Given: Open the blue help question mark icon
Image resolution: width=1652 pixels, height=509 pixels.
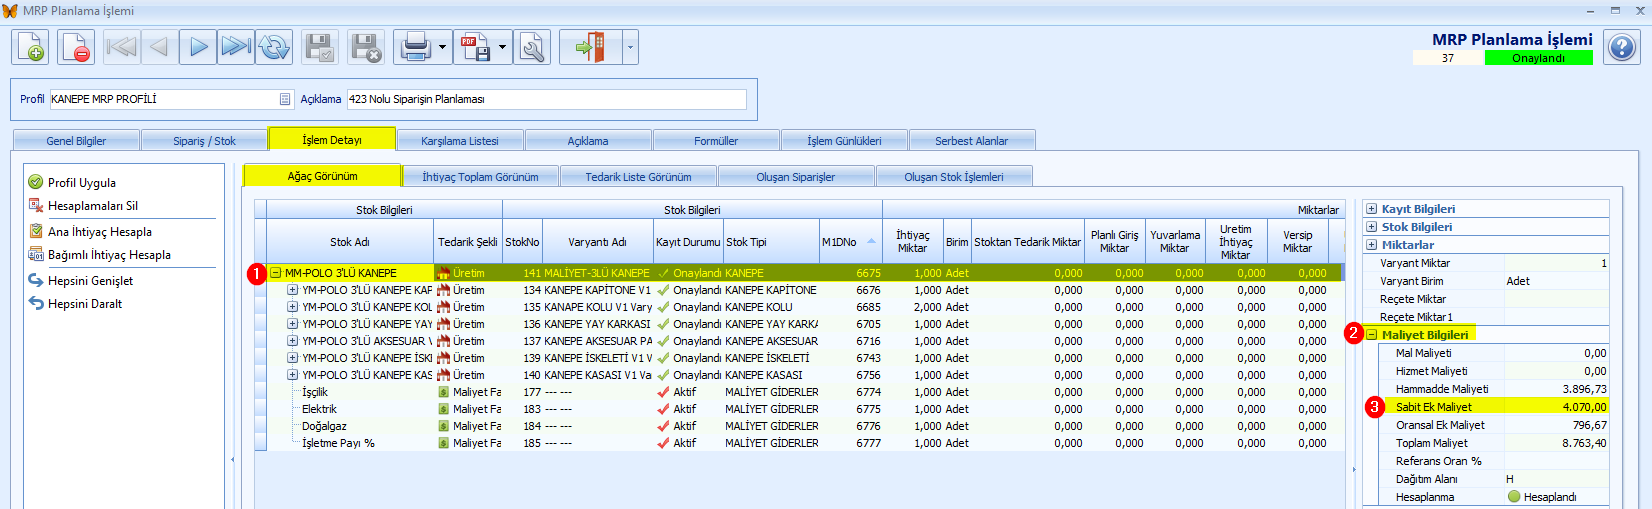Looking at the screenshot, I should 1621,47.
